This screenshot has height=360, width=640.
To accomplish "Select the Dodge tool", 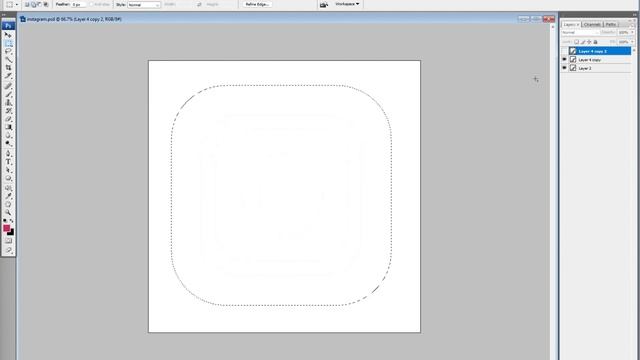I will [8, 143].
